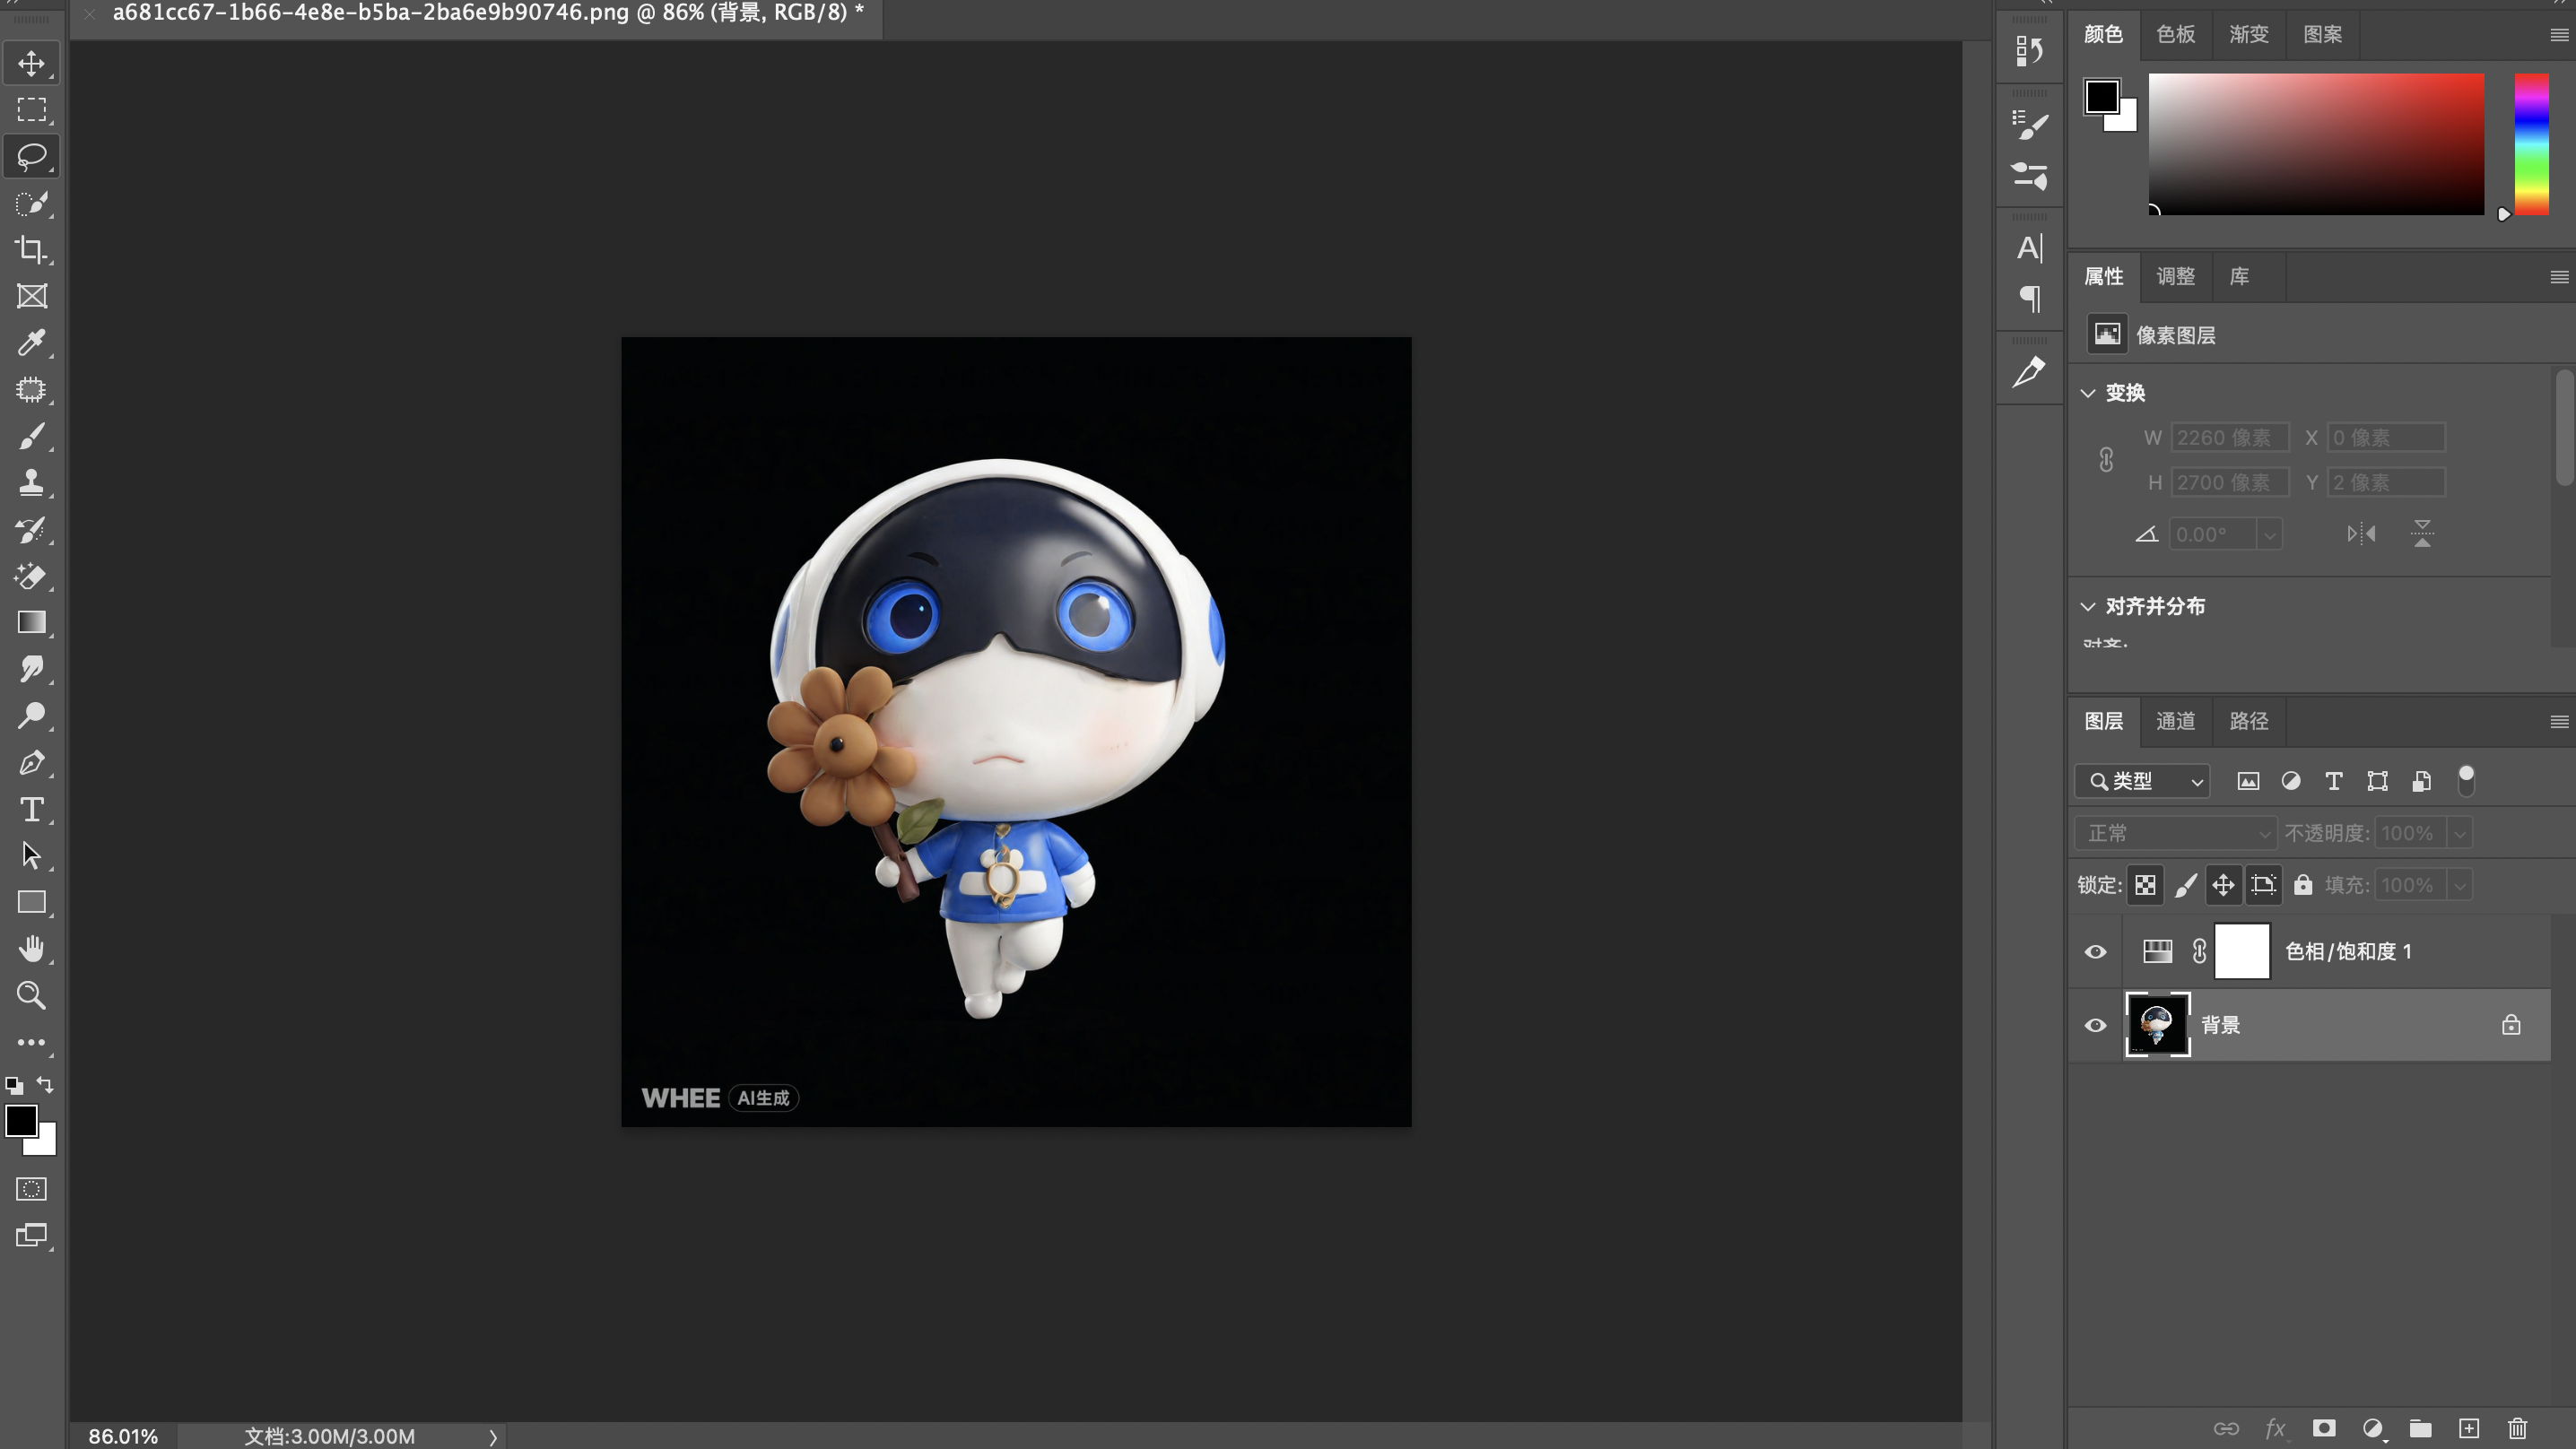Select the Horizontal Type tool
The image size is (2576, 1449).
tap(31, 809)
